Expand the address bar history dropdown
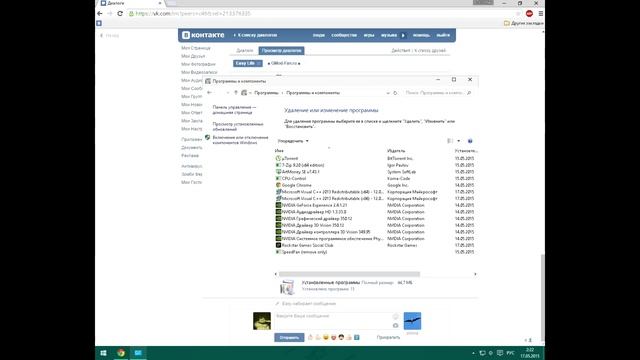This screenshot has height=360, width=640. (388, 93)
